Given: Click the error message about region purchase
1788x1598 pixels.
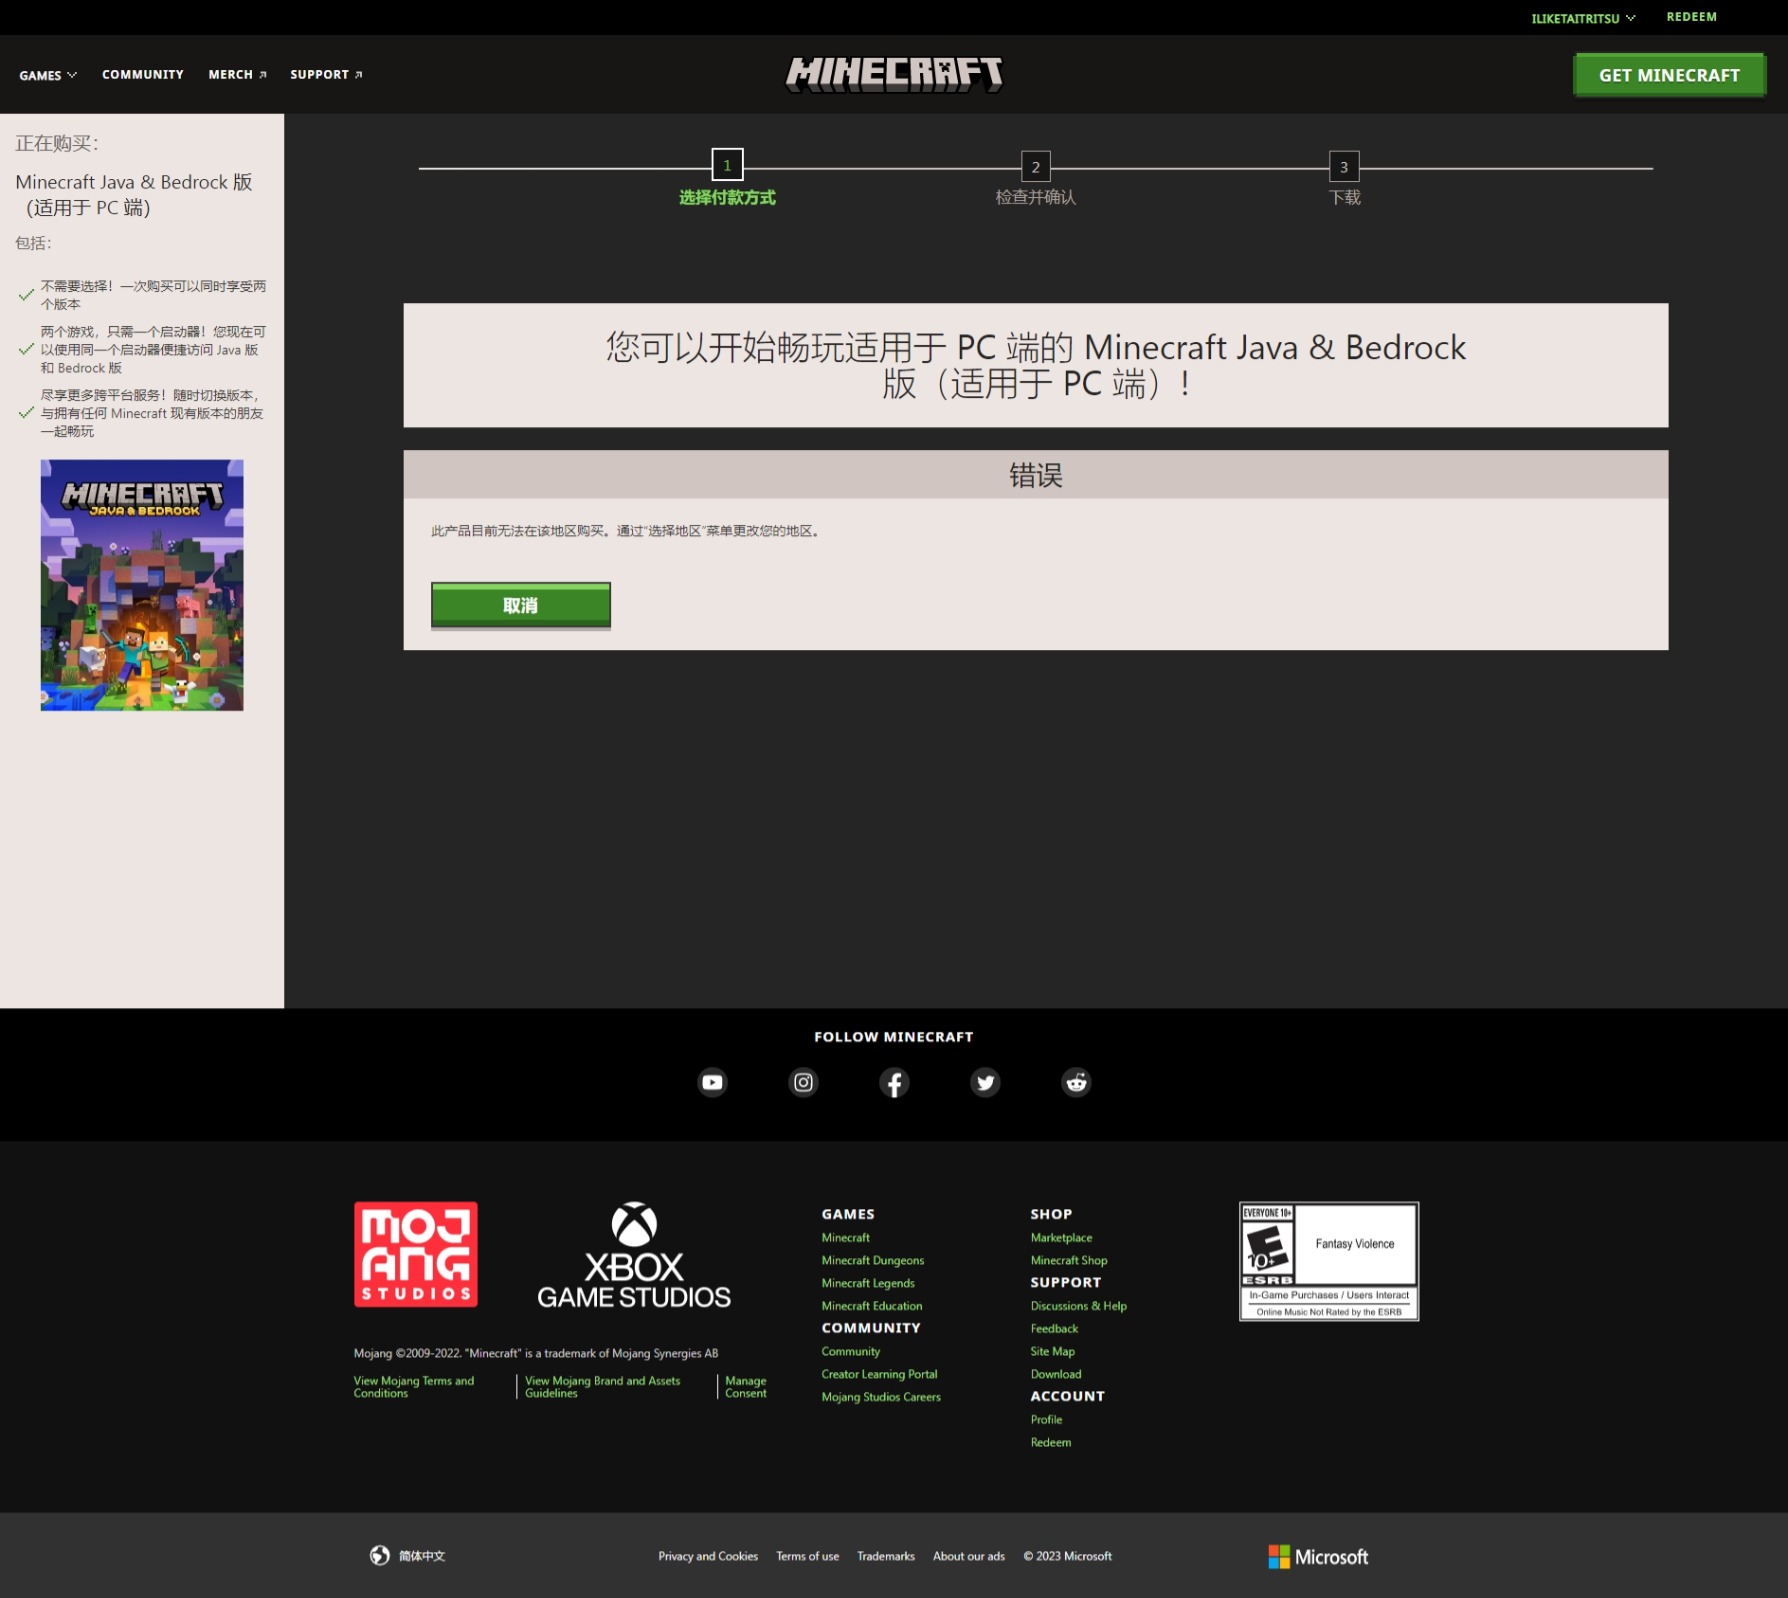Looking at the screenshot, I should (x=626, y=531).
